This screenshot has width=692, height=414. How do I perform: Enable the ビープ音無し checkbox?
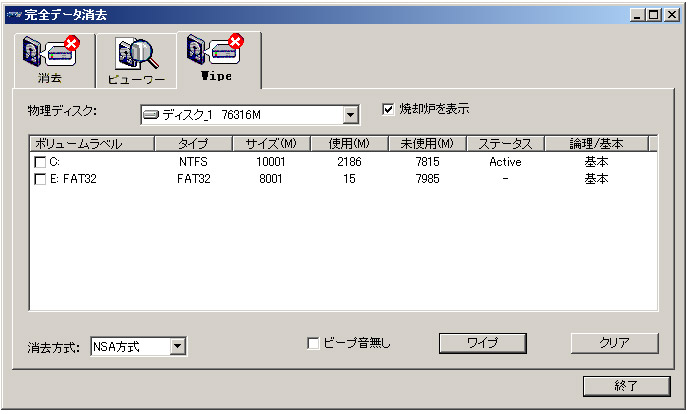pyautogui.click(x=313, y=343)
